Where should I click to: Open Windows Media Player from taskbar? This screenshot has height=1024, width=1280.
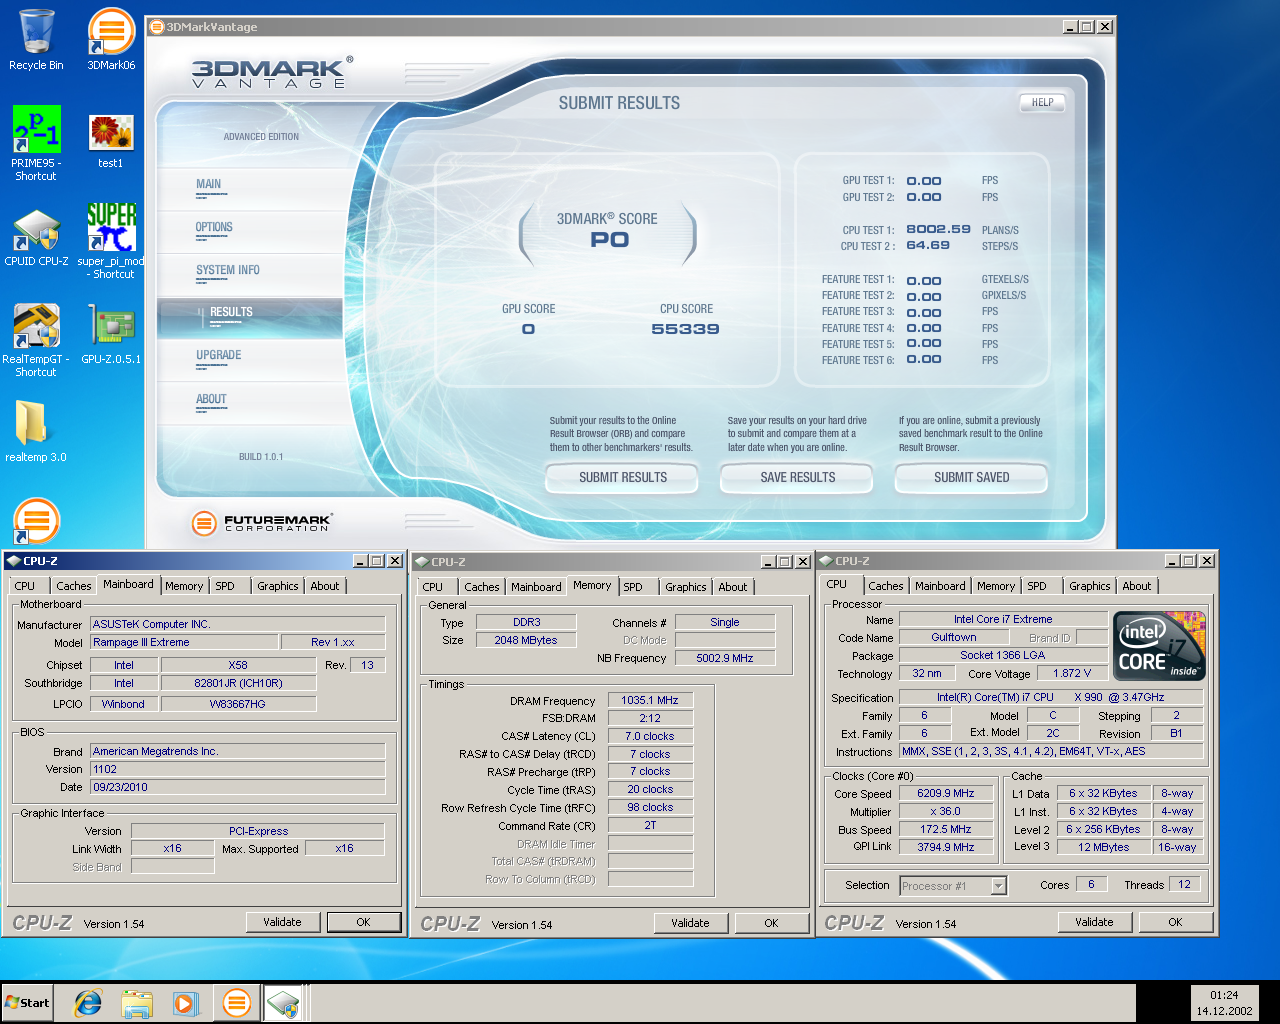click(x=186, y=1003)
